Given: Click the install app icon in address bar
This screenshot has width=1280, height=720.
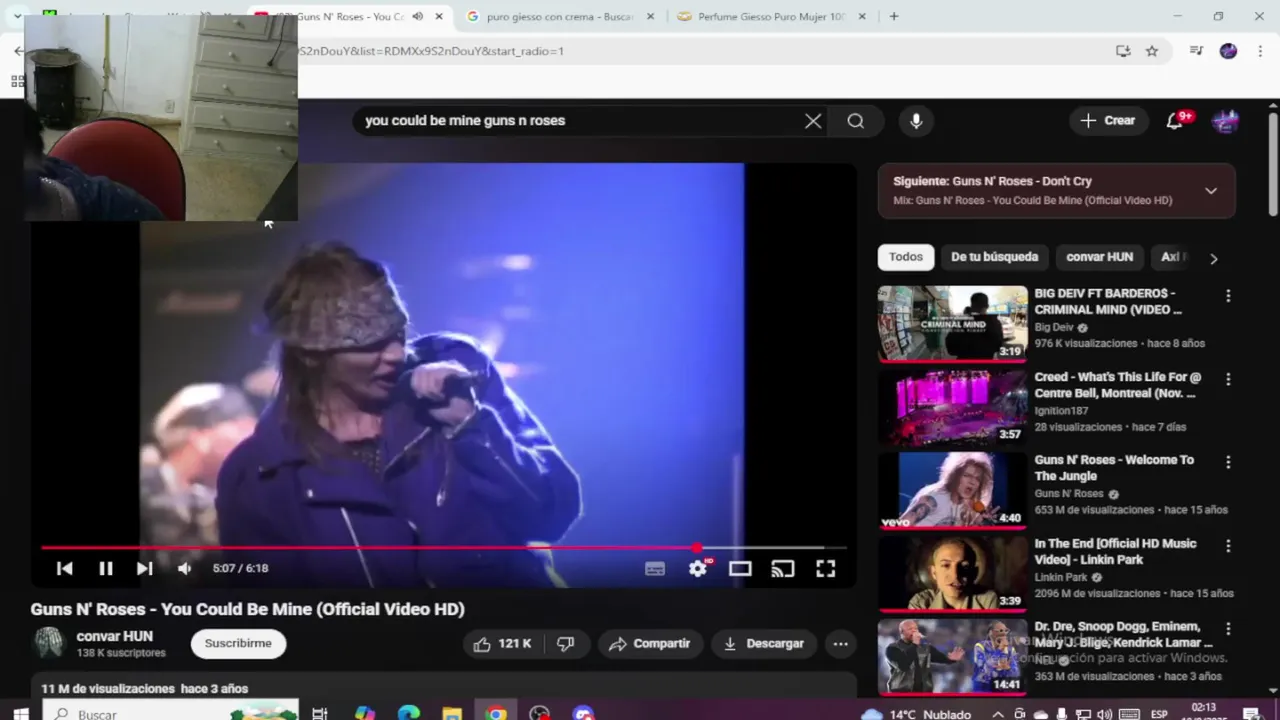Looking at the screenshot, I should 1123,51.
